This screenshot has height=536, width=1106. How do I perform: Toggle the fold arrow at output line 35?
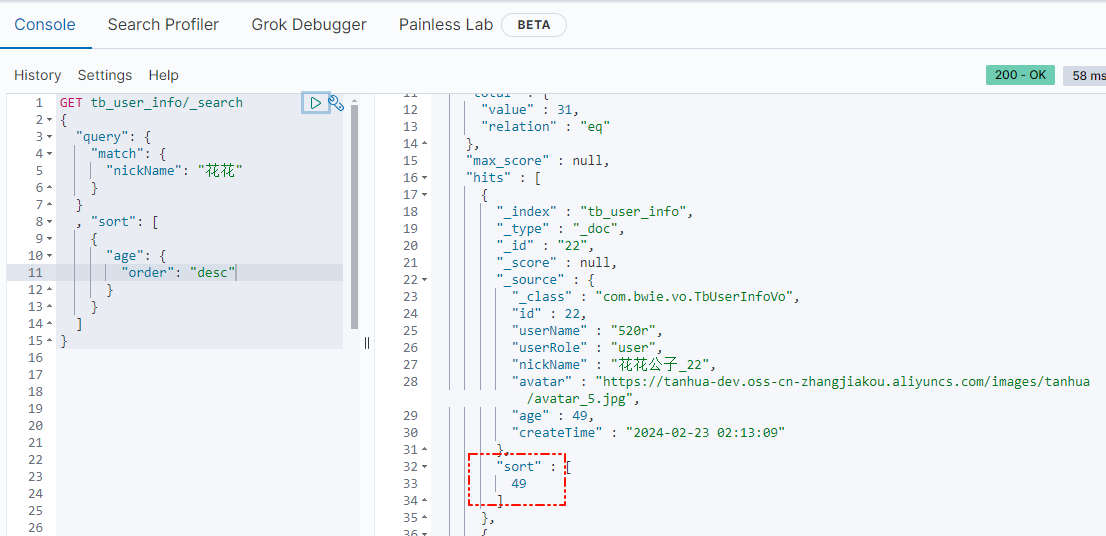[x=425, y=518]
